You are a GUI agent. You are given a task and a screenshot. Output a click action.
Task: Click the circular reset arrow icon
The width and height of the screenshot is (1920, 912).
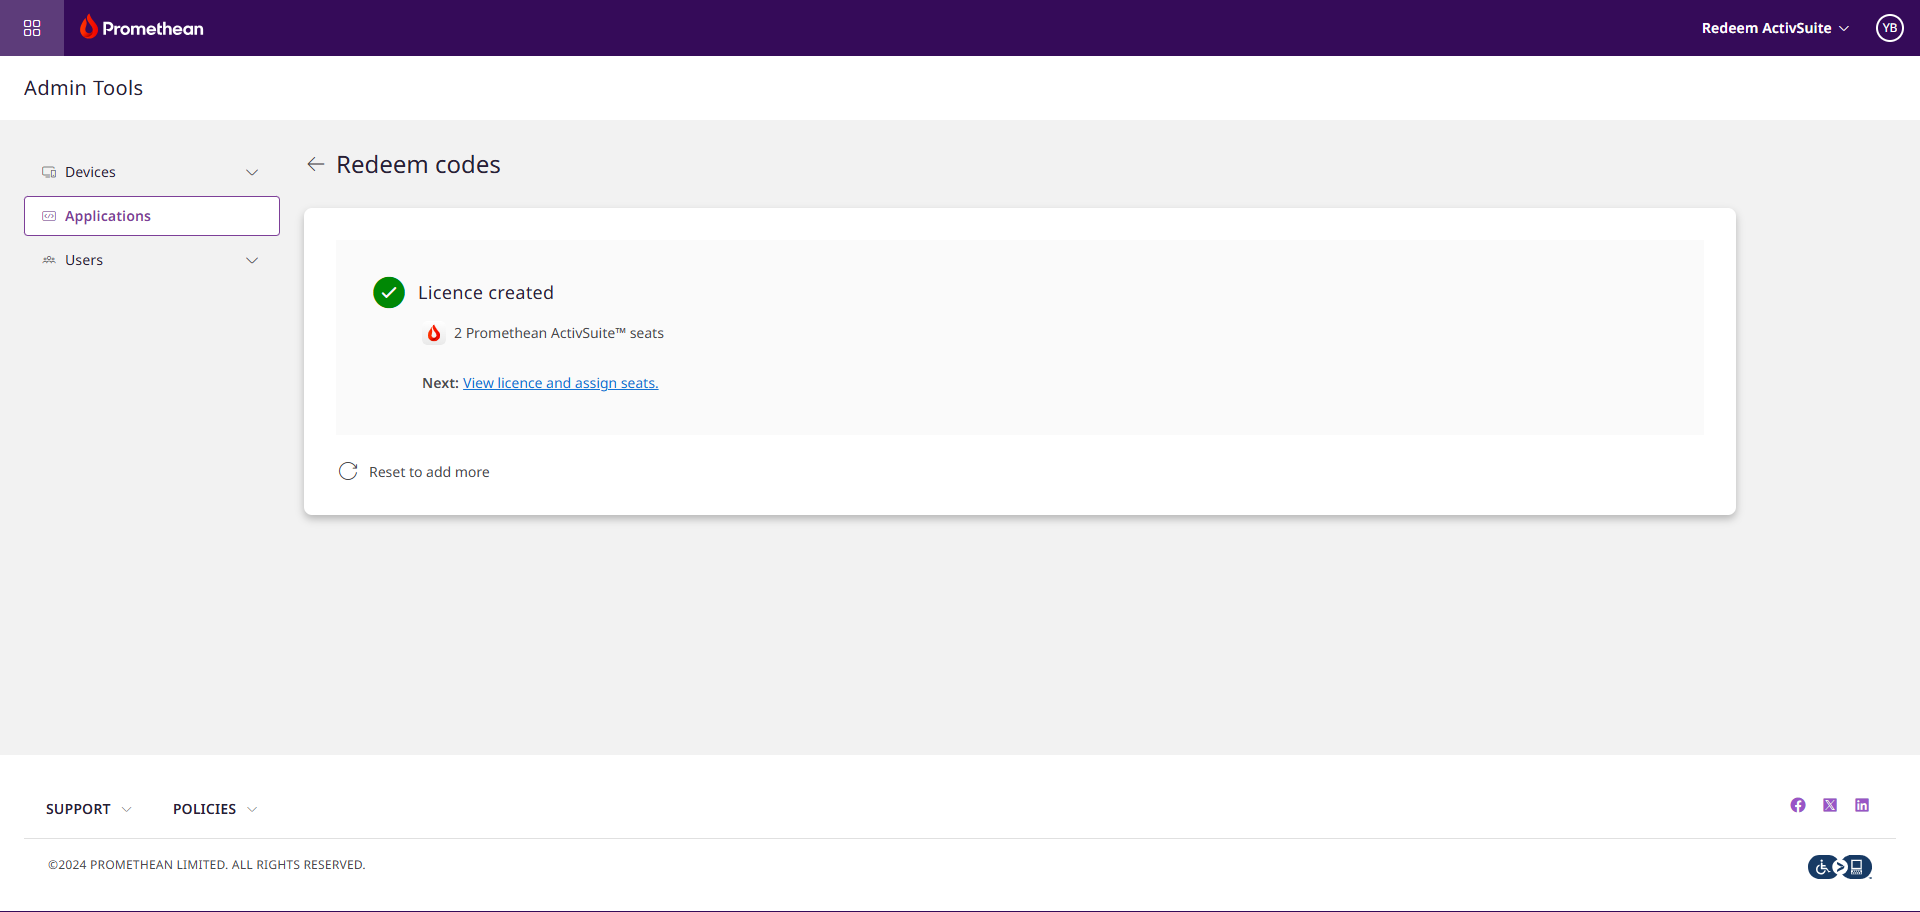(x=348, y=471)
